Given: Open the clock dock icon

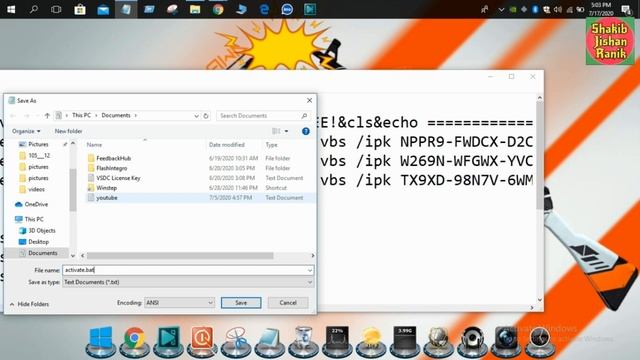Looking at the screenshot, I should [x=540, y=341].
